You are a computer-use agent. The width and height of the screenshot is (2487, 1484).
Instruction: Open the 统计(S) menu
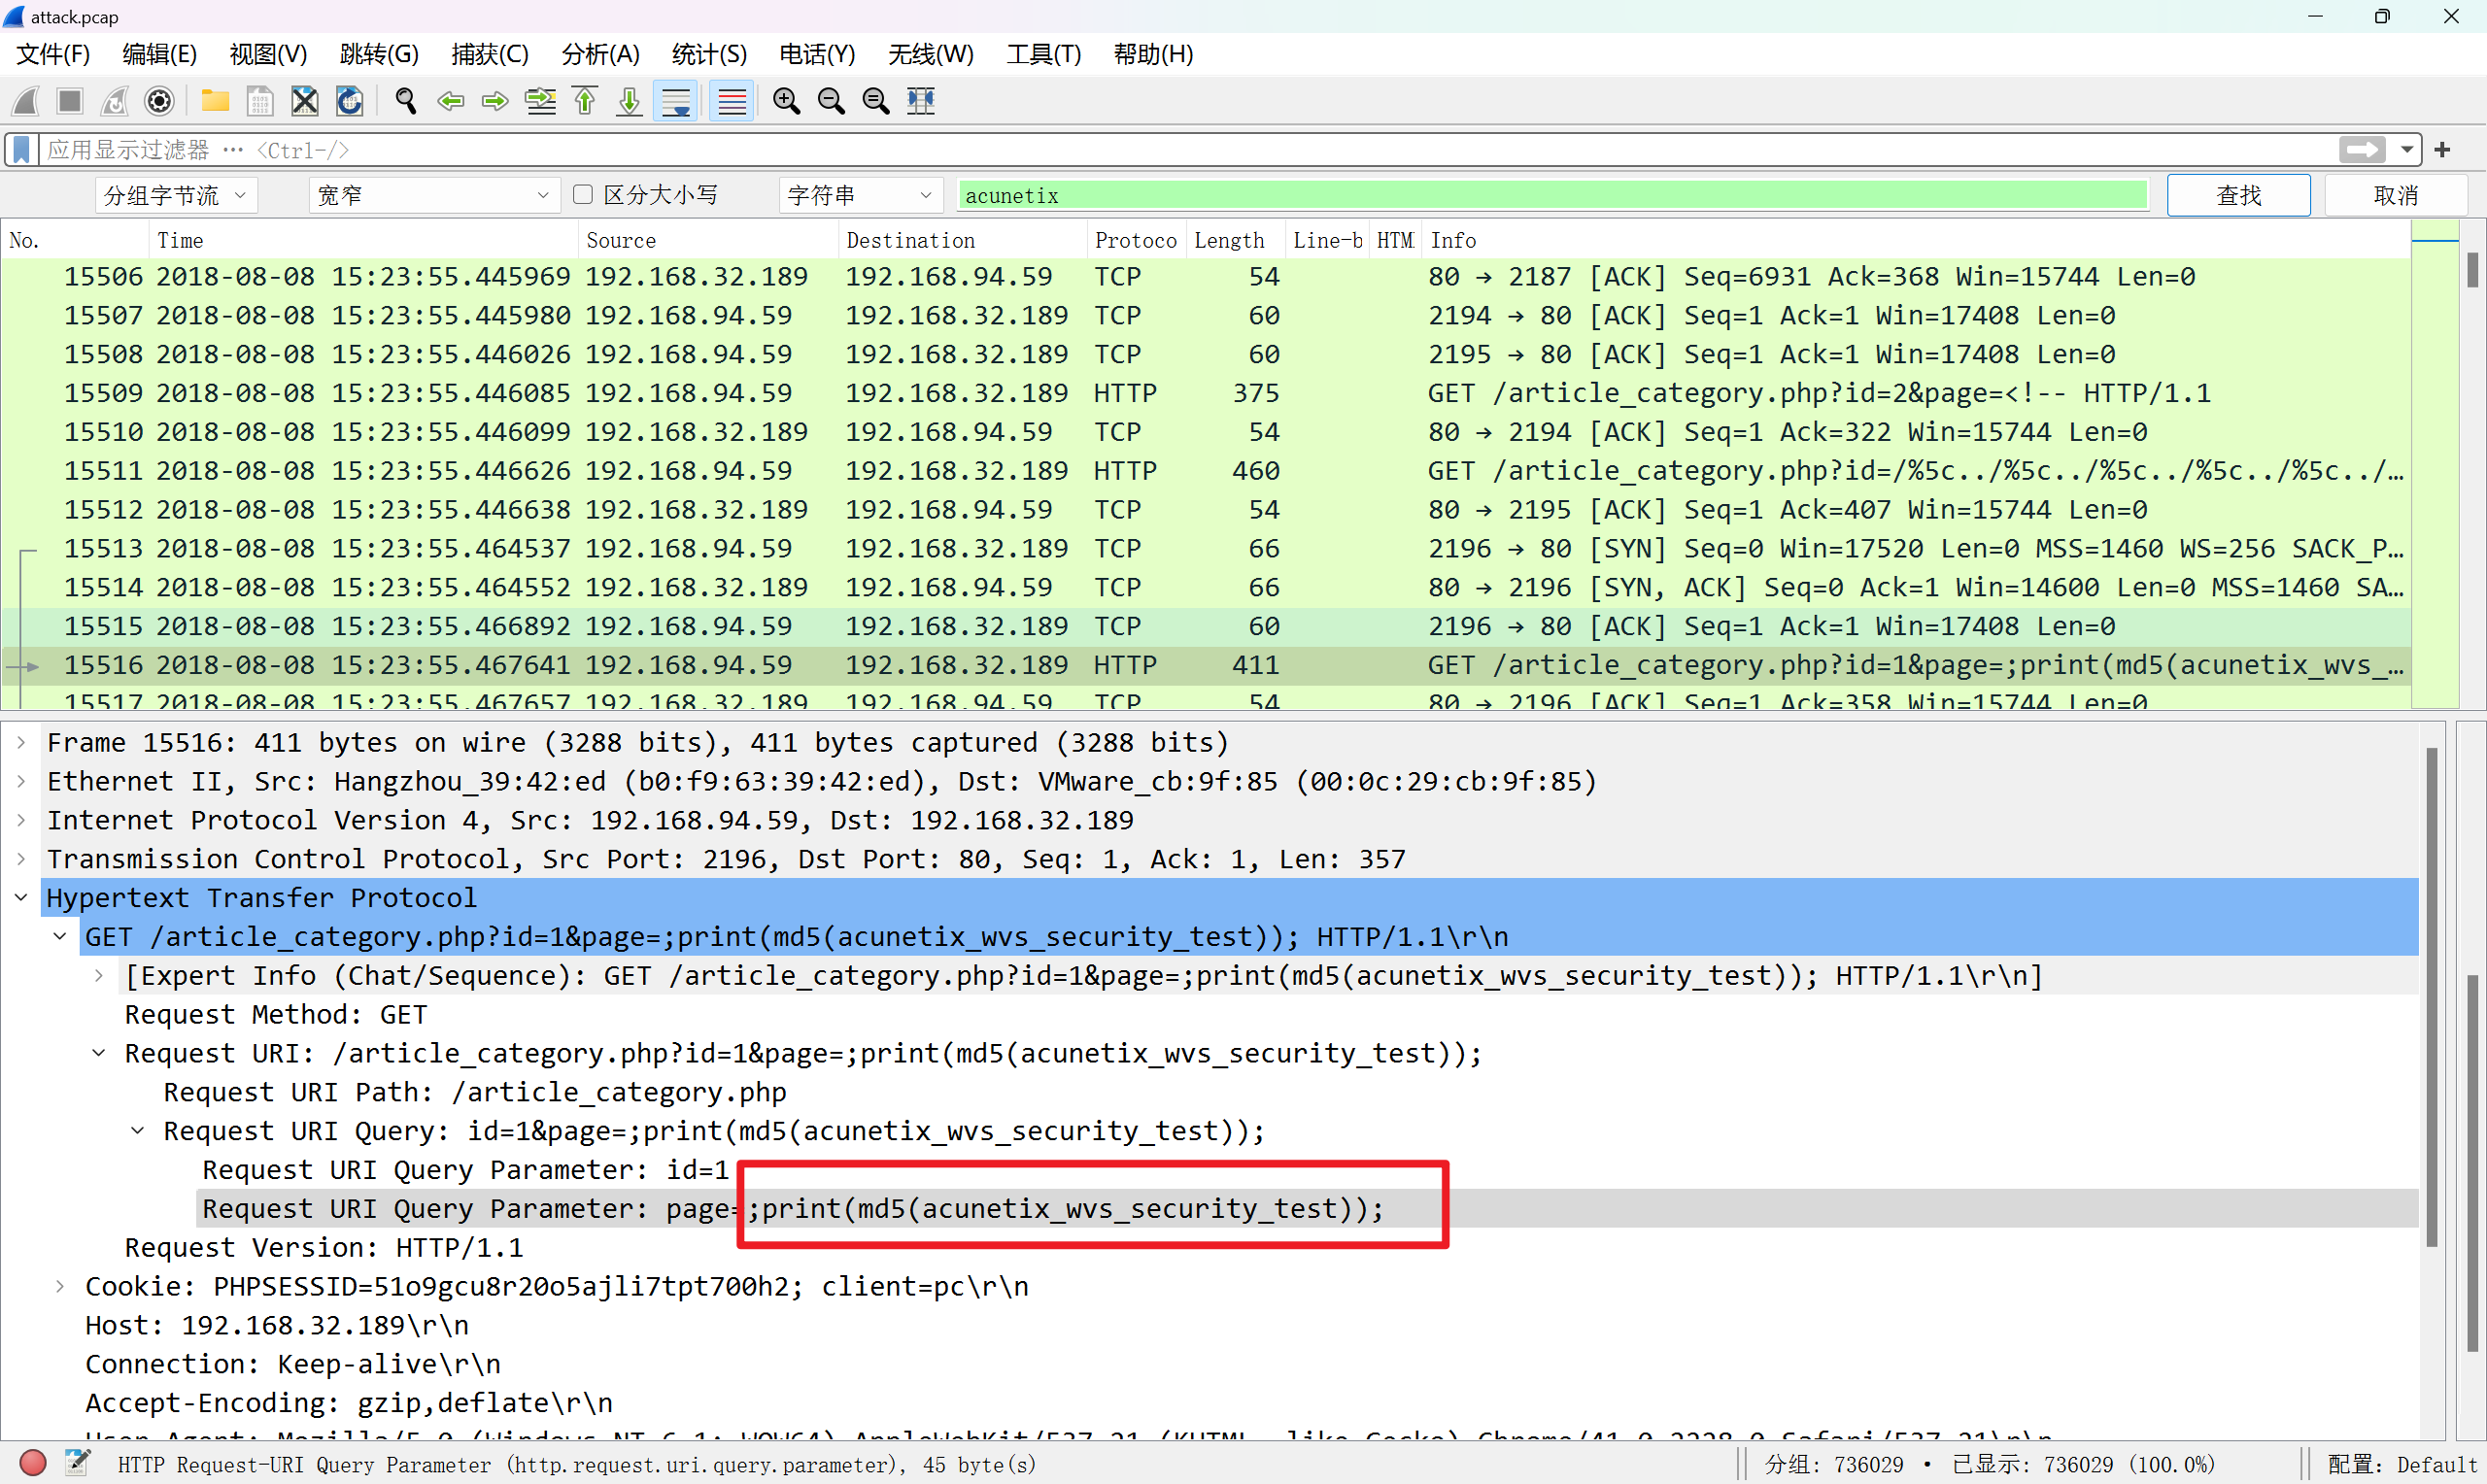click(709, 54)
